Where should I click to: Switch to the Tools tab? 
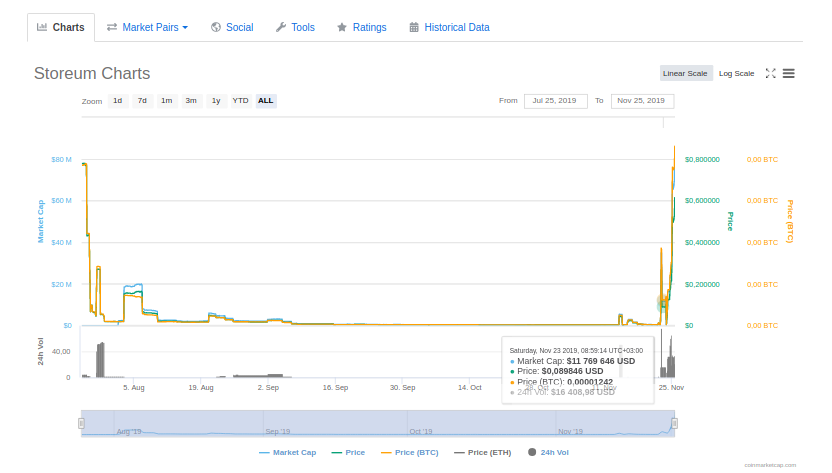tap(295, 28)
